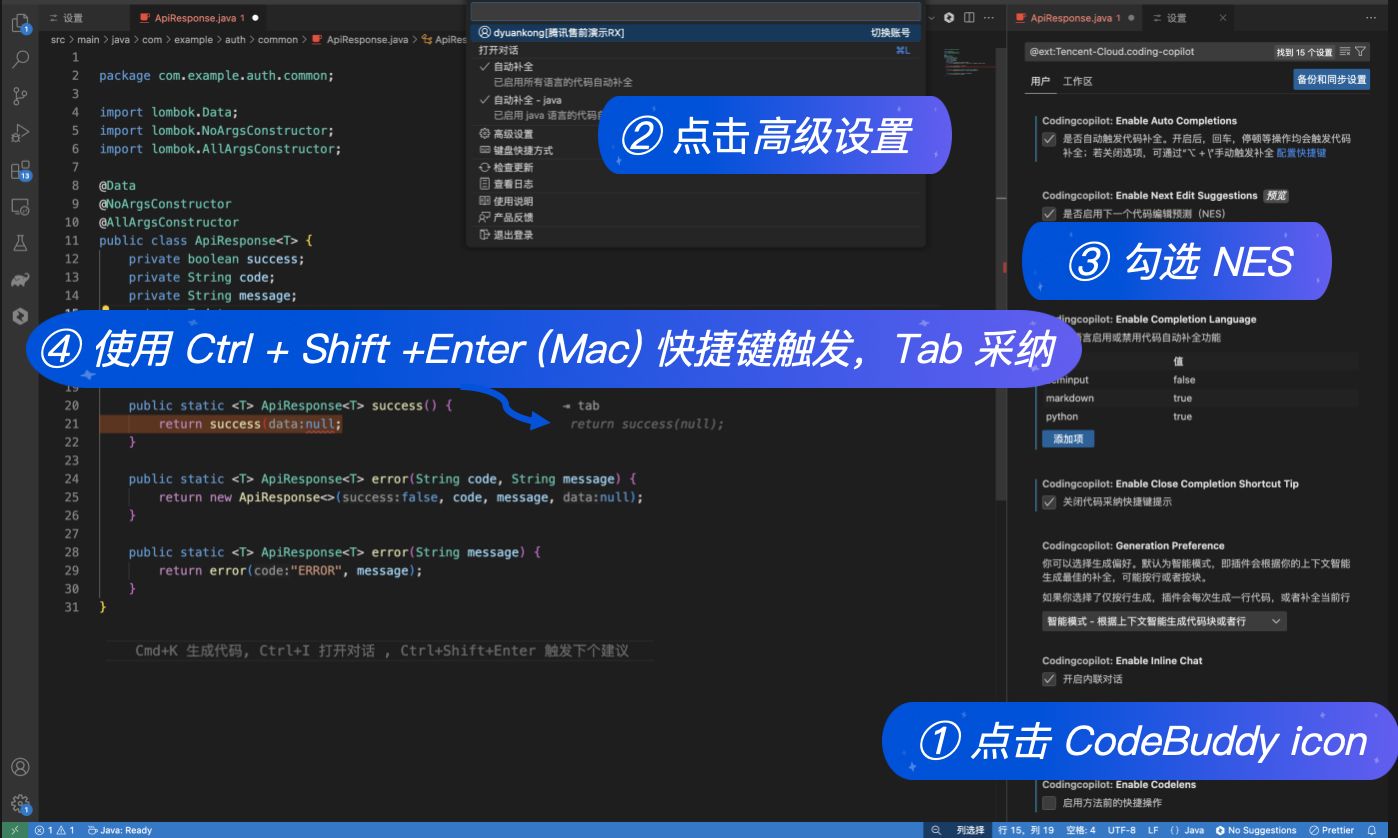Click the CodeBuddy icon in activity bar

[x=20, y=316]
